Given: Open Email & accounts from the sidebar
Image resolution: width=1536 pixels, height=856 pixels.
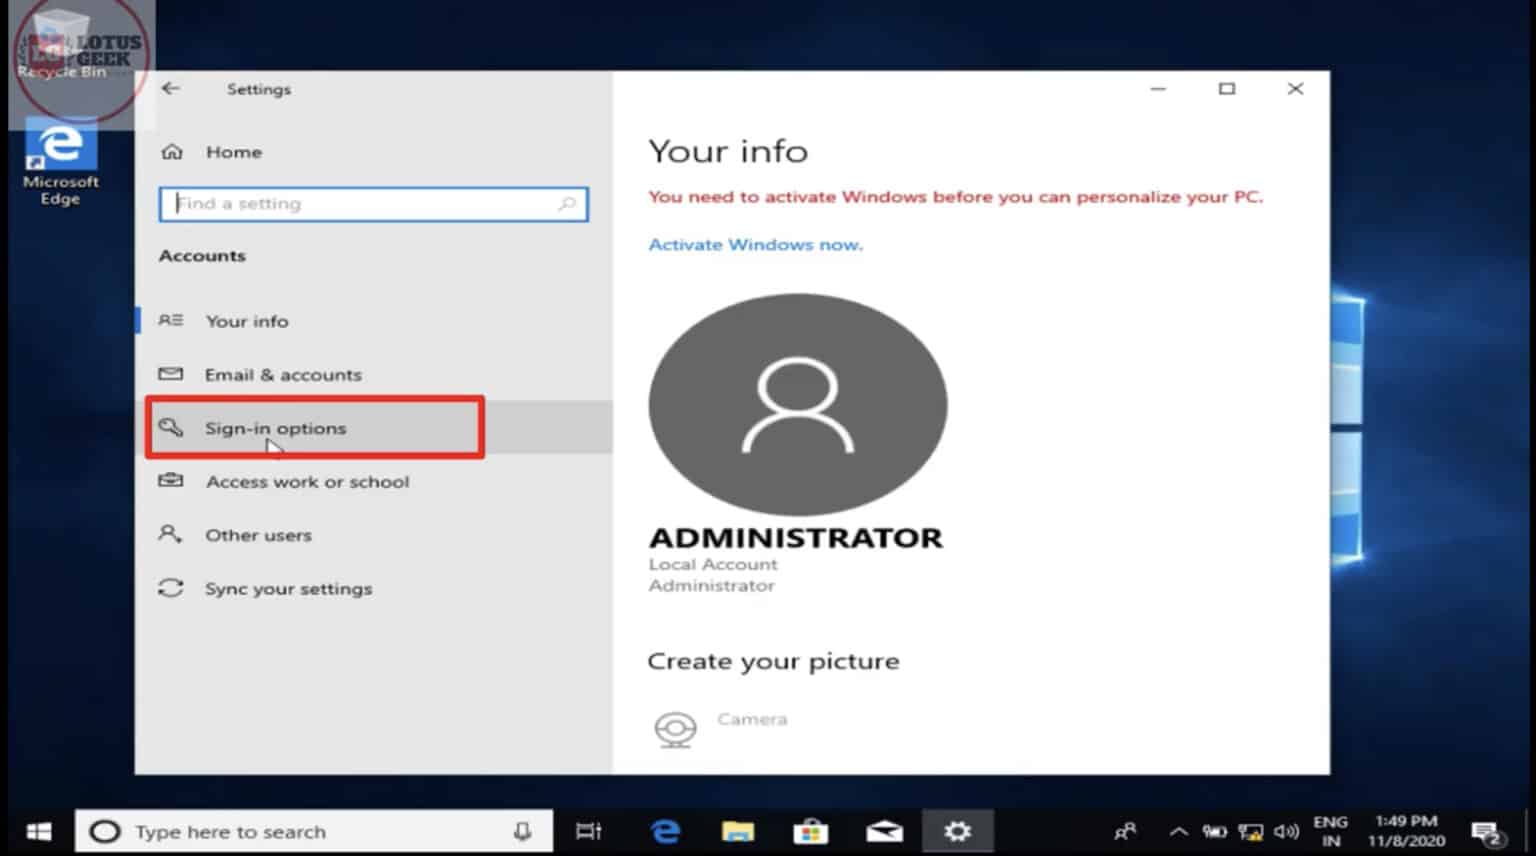Looking at the screenshot, I should [283, 374].
